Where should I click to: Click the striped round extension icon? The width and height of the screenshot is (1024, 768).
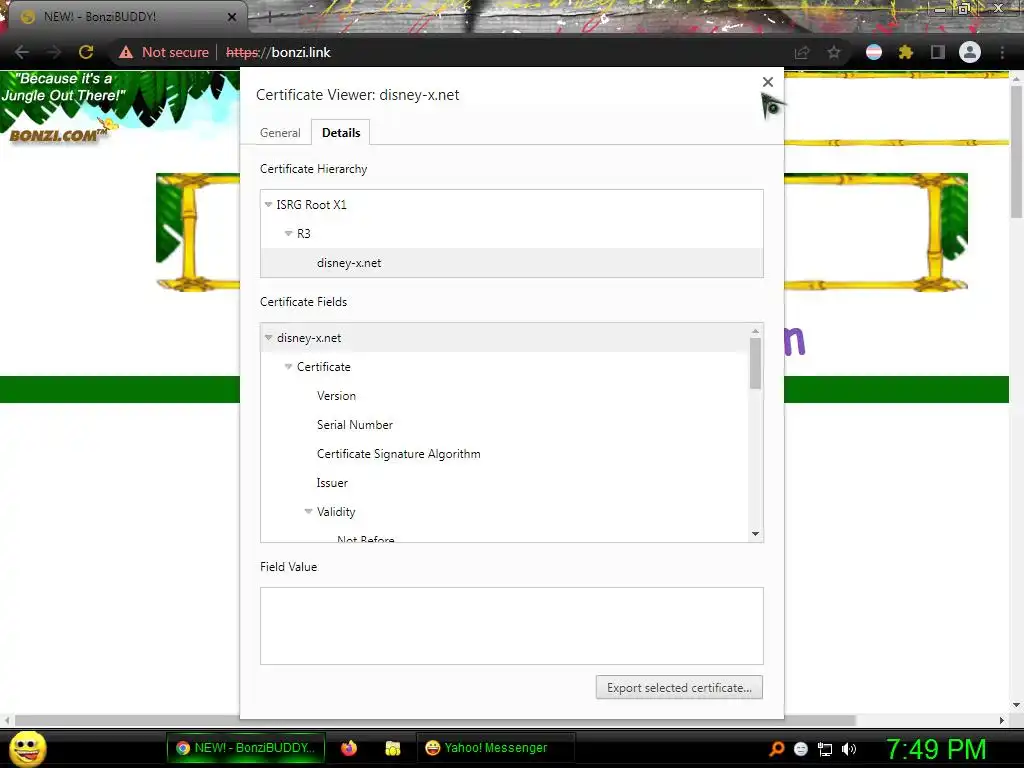tap(874, 52)
